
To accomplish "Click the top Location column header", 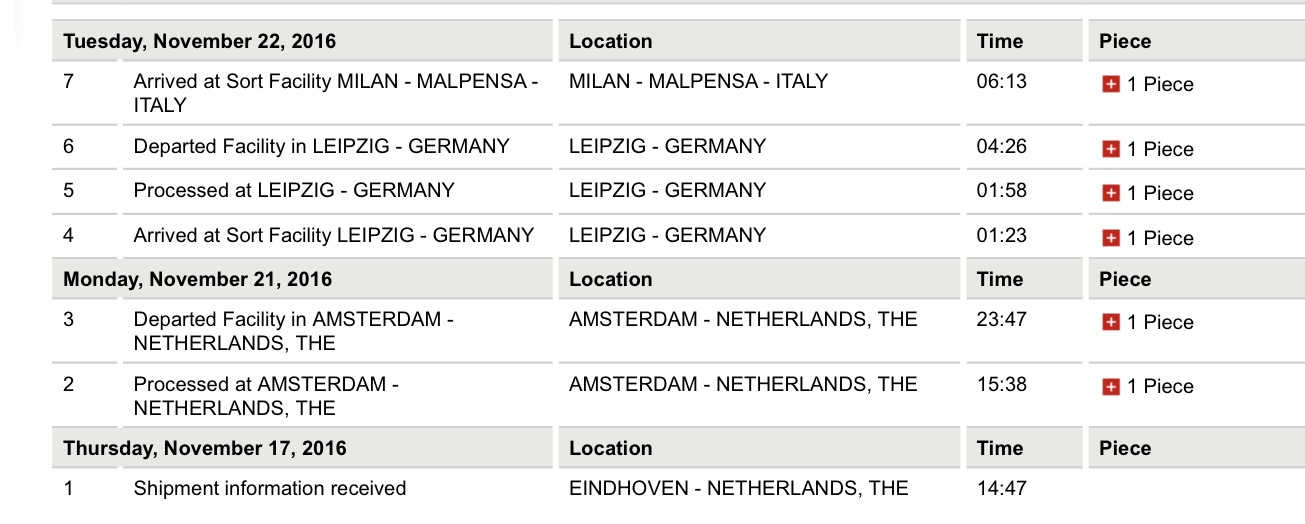I will click(x=610, y=42).
